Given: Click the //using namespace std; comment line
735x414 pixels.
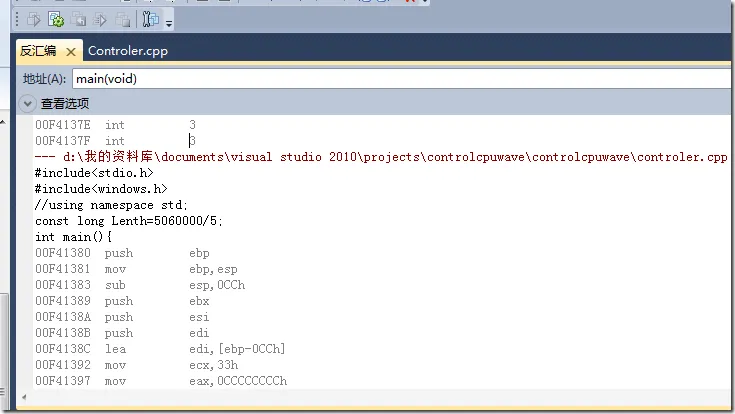Looking at the screenshot, I should [111, 205].
